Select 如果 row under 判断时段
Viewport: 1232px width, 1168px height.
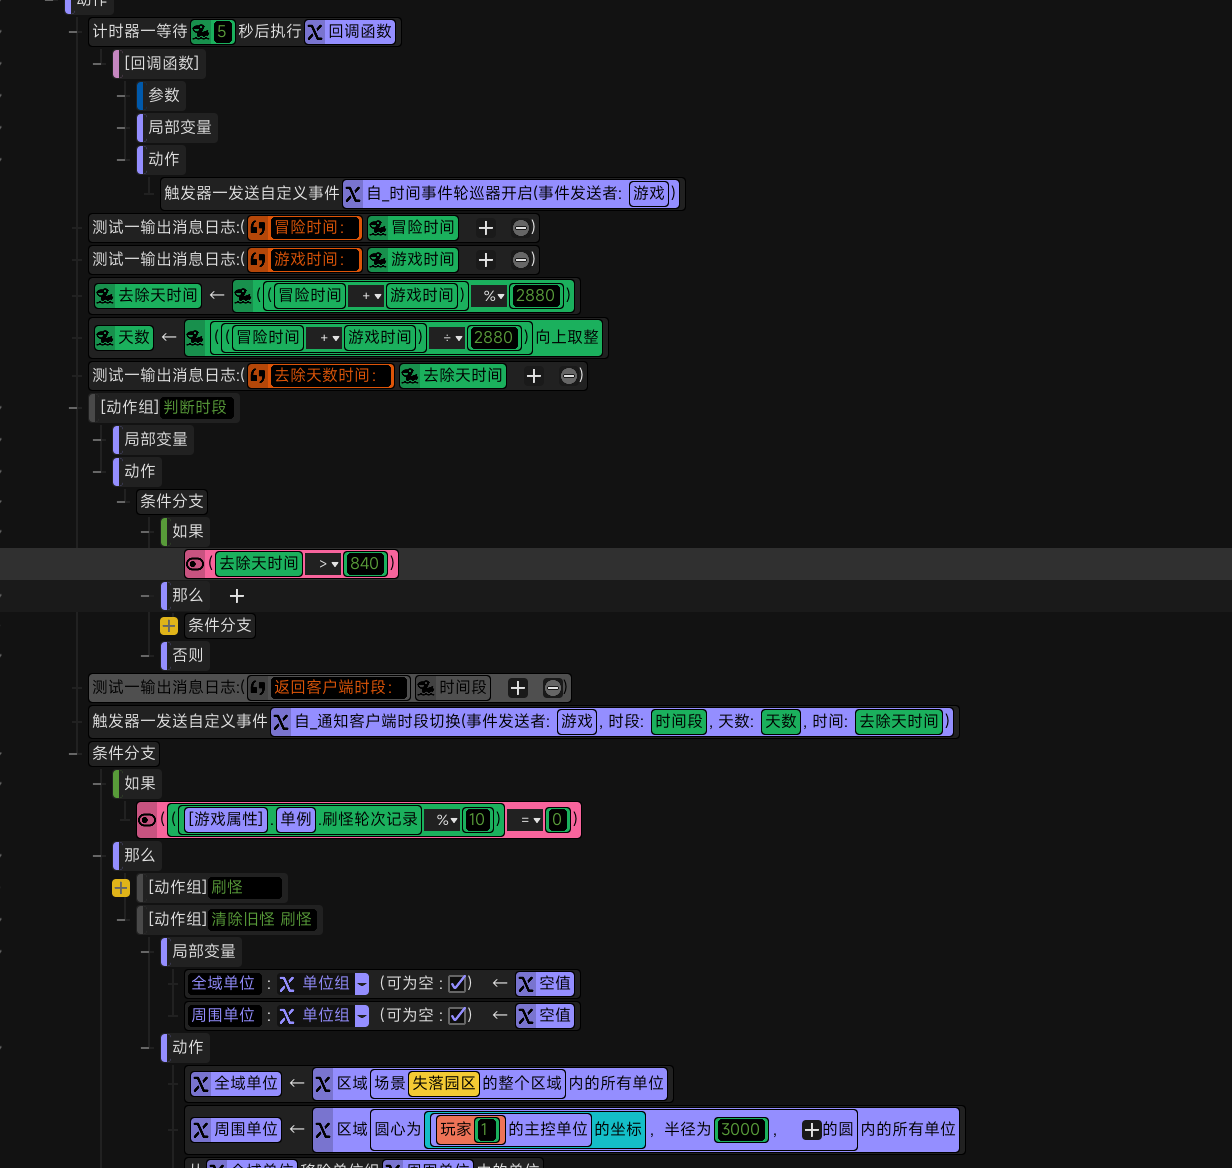[x=185, y=532]
